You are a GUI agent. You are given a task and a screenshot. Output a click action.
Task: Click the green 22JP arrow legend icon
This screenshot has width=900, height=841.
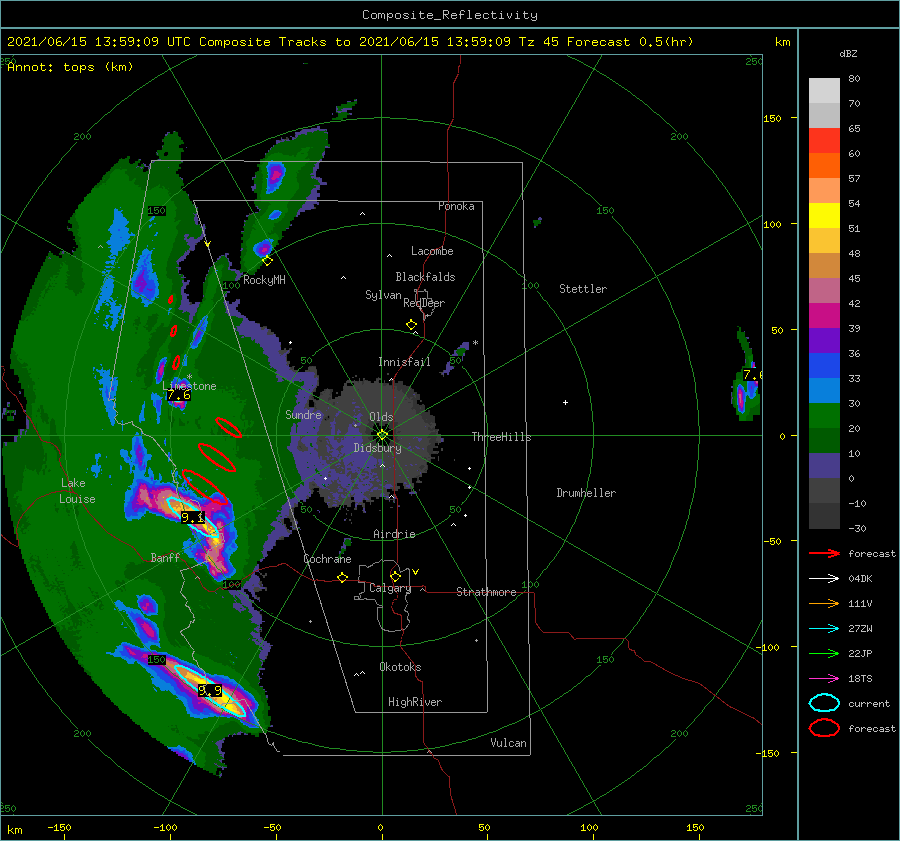tap(824, 653)
